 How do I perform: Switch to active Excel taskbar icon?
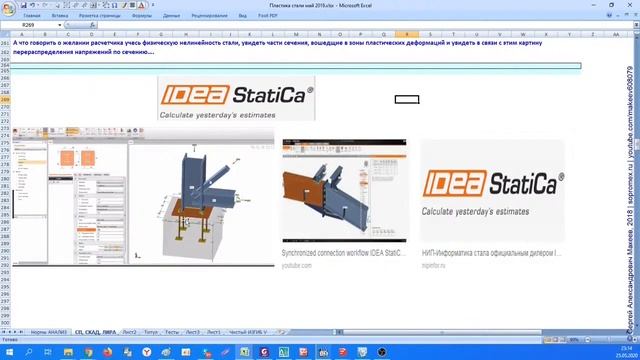245,352
